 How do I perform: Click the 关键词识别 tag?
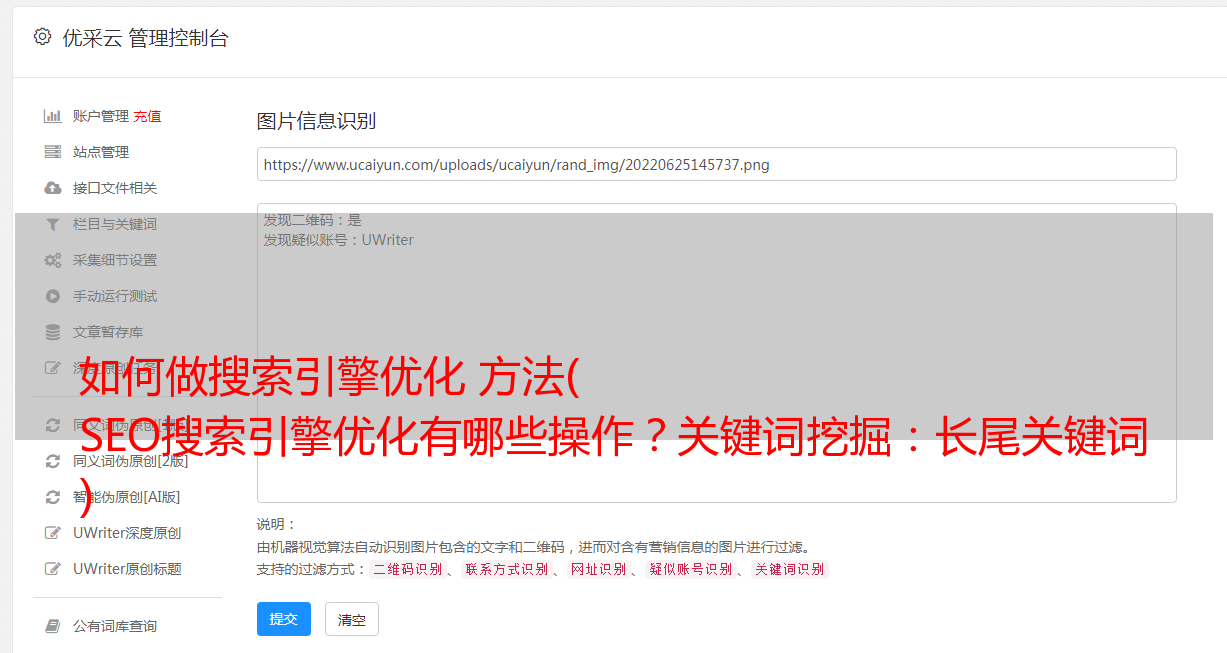coord(789,569)
